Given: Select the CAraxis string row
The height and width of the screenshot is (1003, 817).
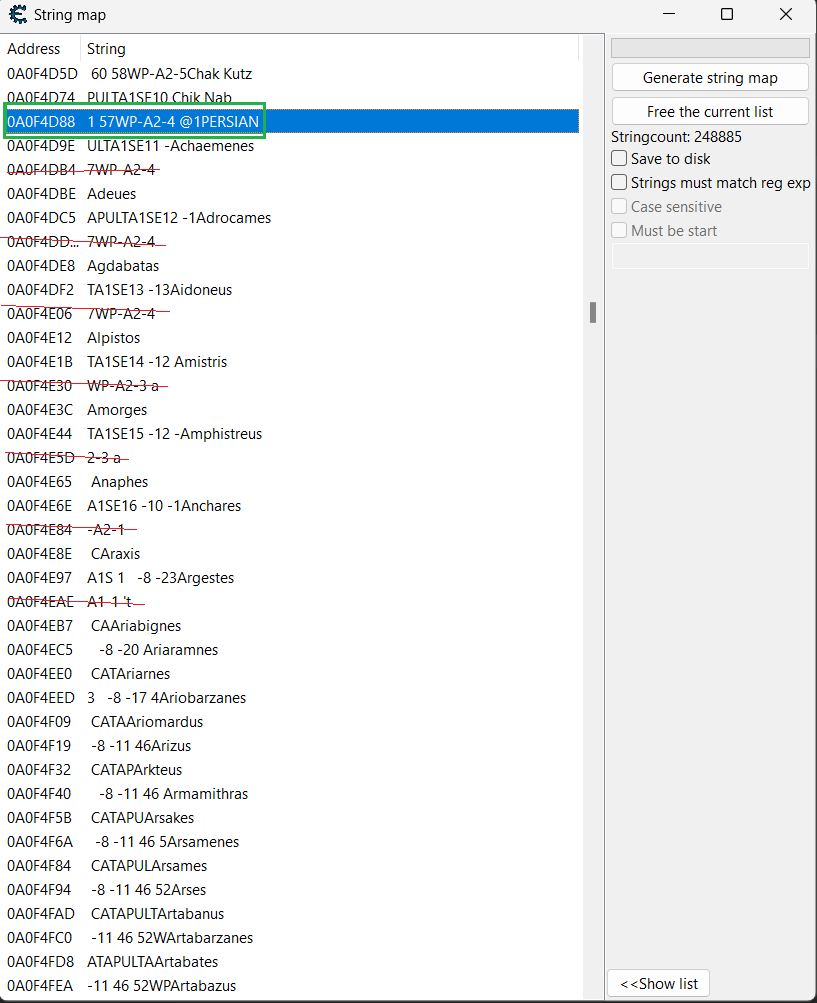Looking at the screenshot, I should (290, 553).
